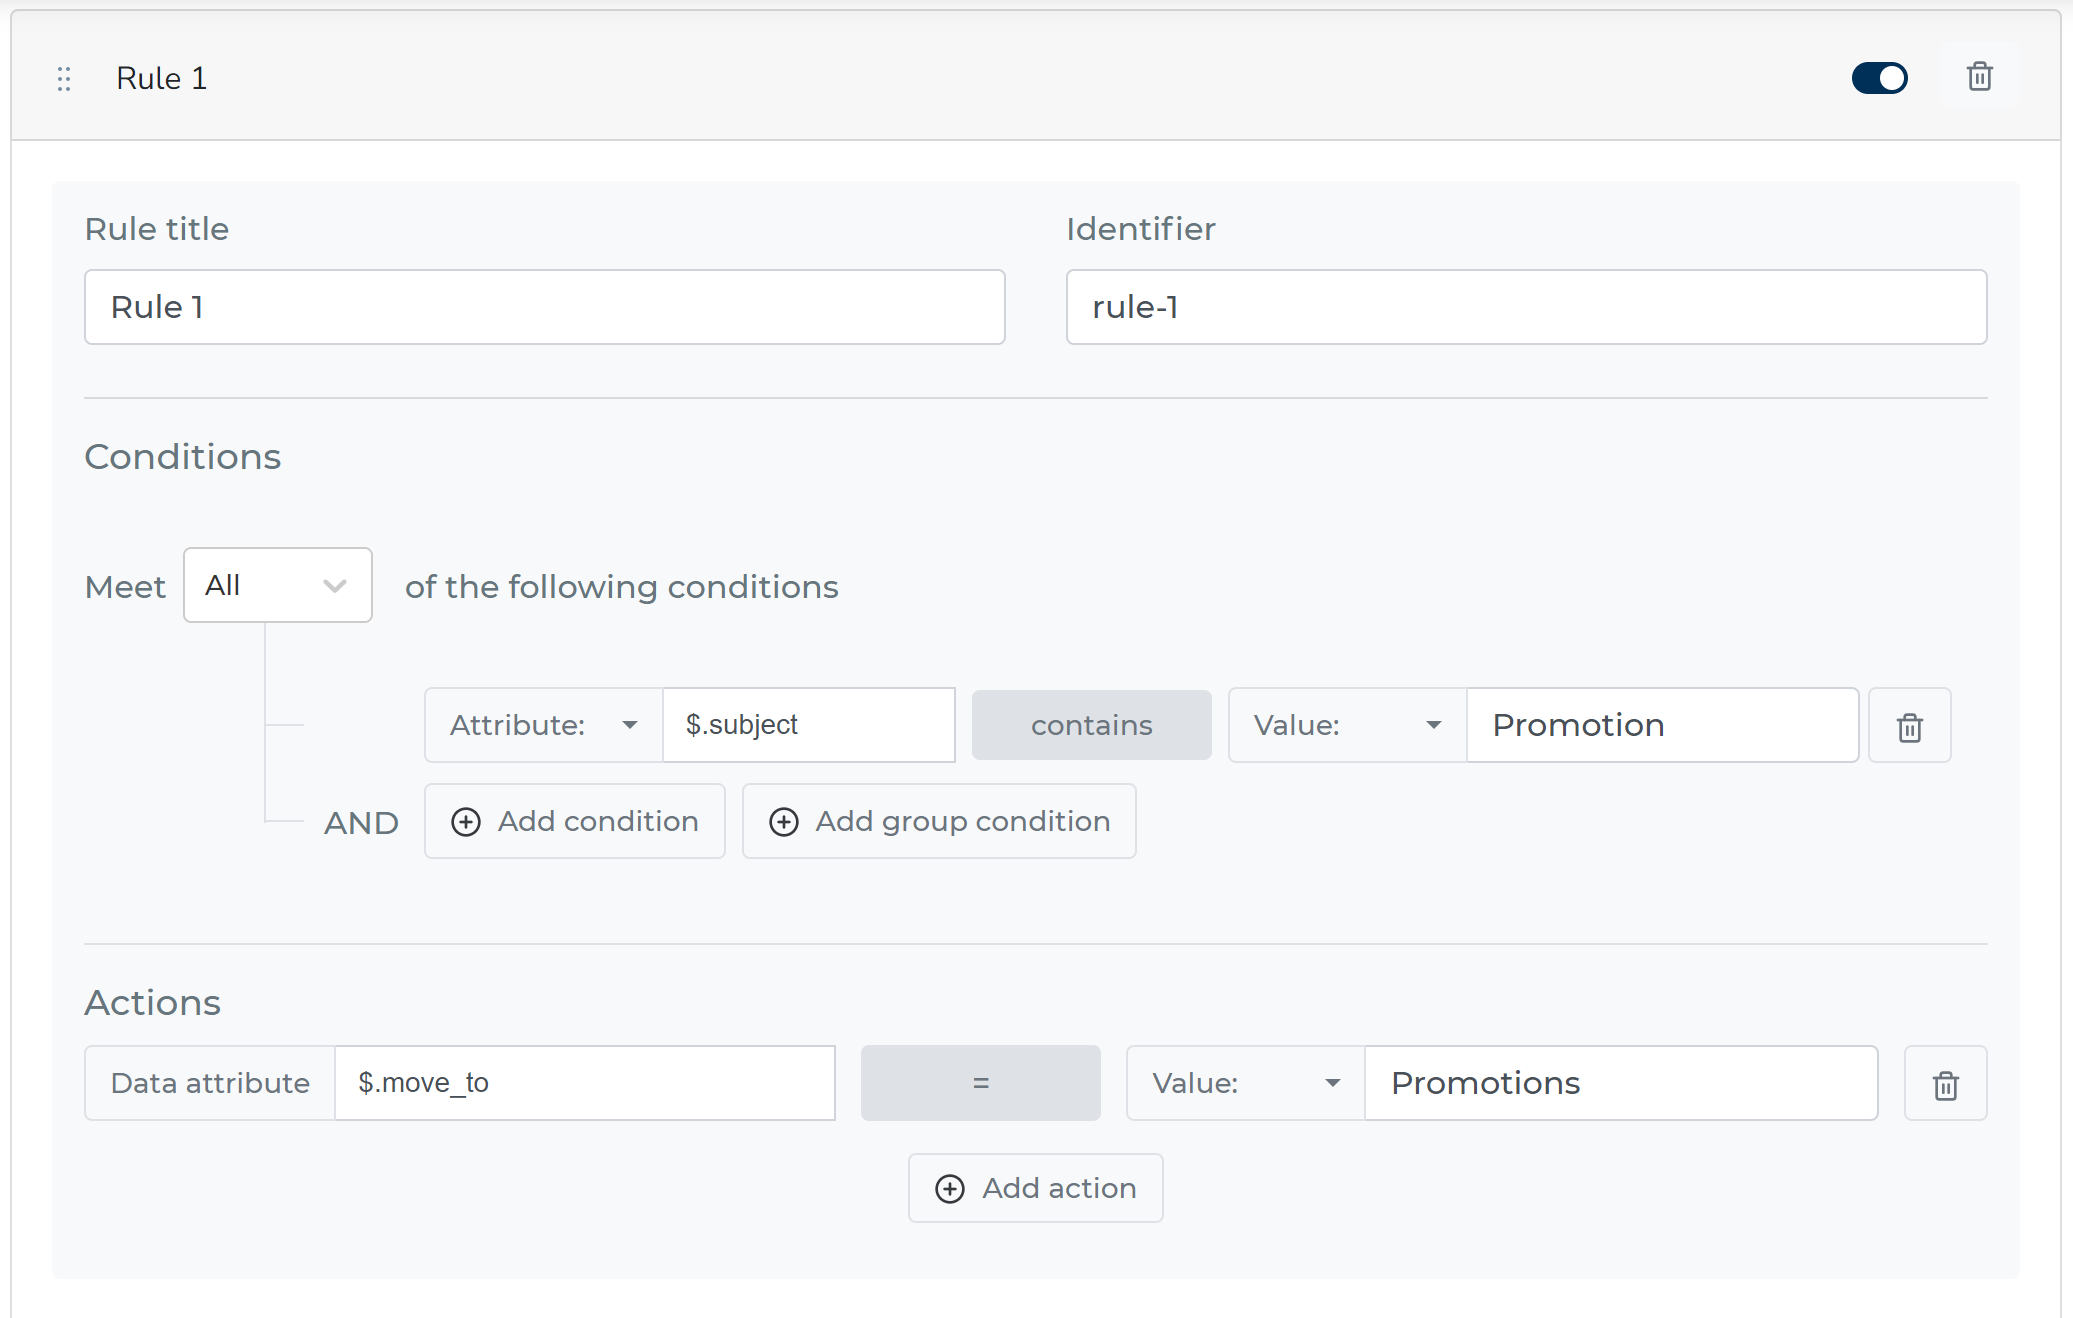
Task: Edit the $.subject attribute field
Action: point(808,726)
